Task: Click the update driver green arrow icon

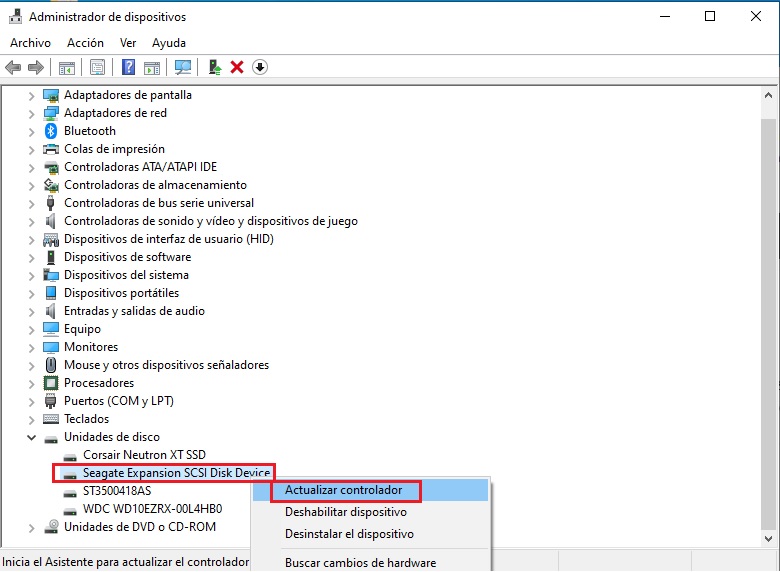Action: click(x=214, y=67)
